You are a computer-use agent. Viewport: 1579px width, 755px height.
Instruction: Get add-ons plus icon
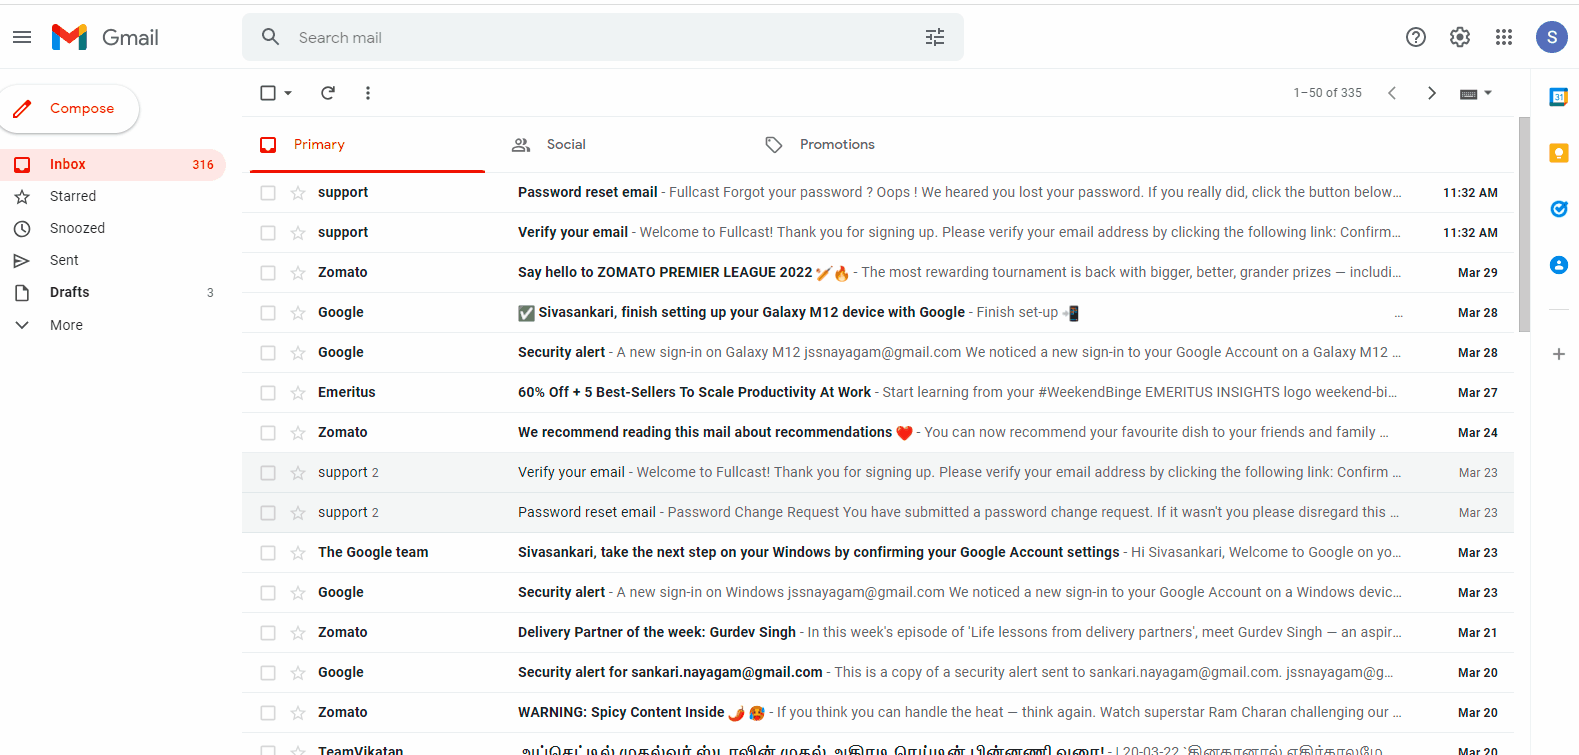tap(1559, 354)
